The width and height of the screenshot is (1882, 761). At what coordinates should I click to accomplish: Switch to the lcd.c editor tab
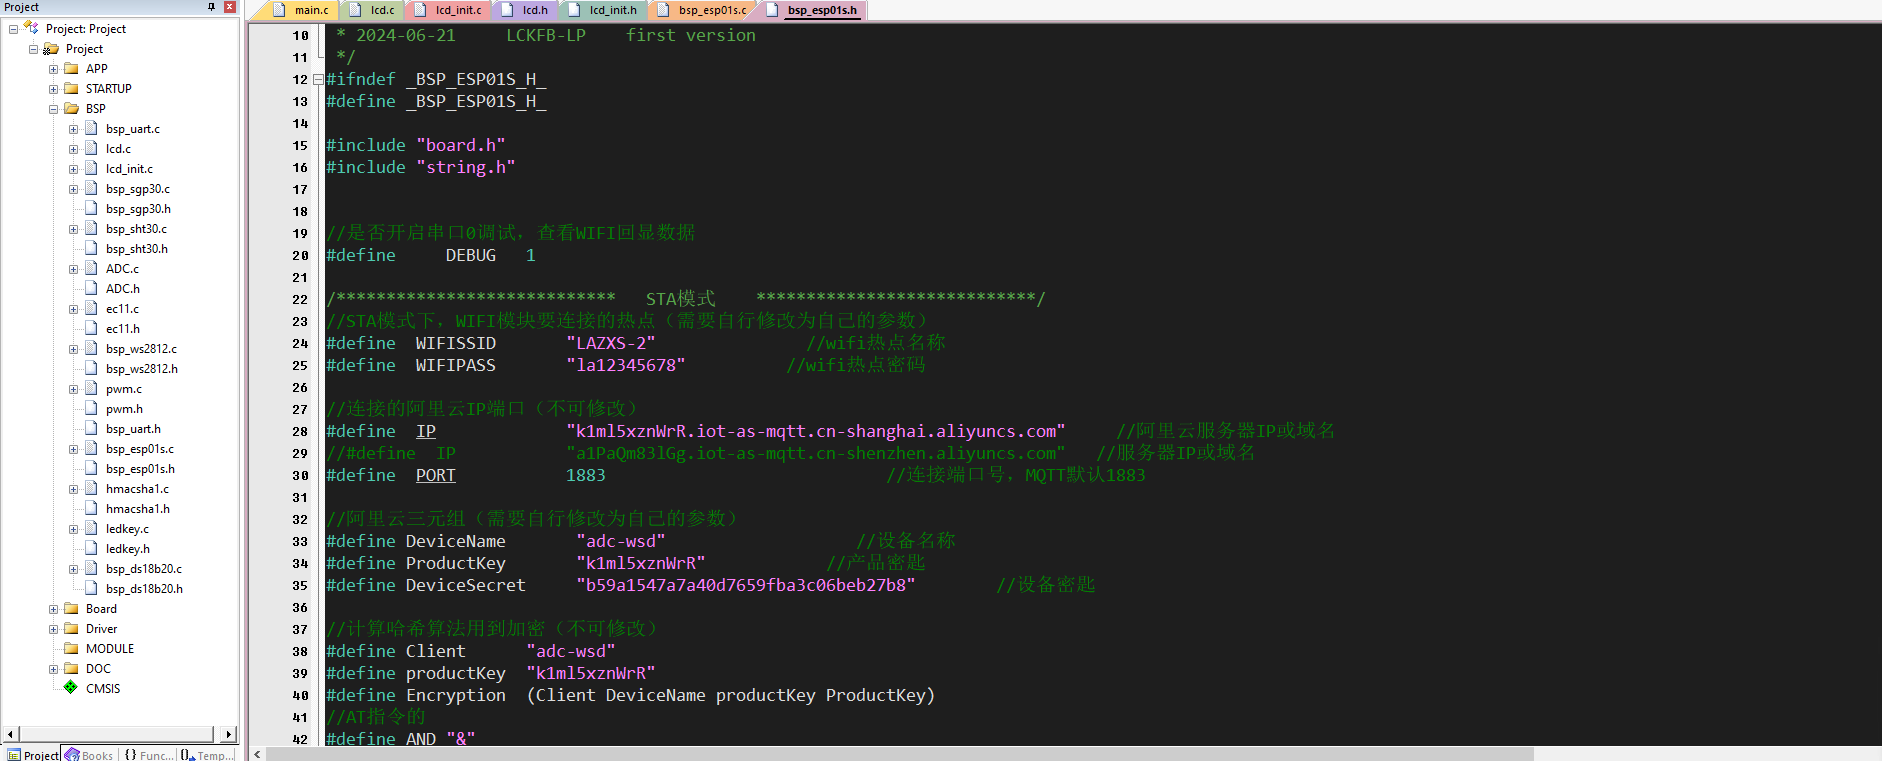[372, 10]
